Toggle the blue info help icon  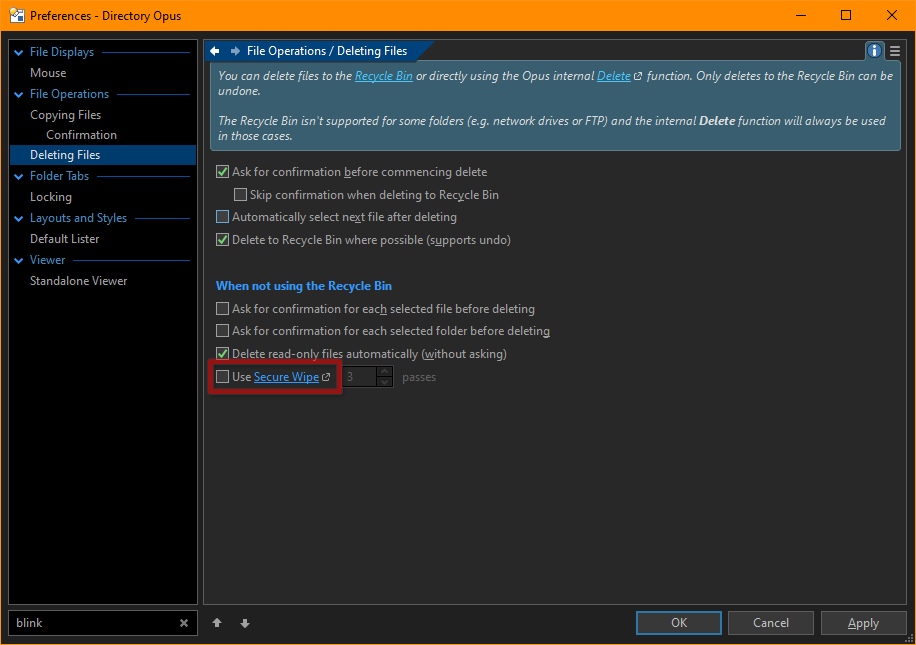pos(874,51)
